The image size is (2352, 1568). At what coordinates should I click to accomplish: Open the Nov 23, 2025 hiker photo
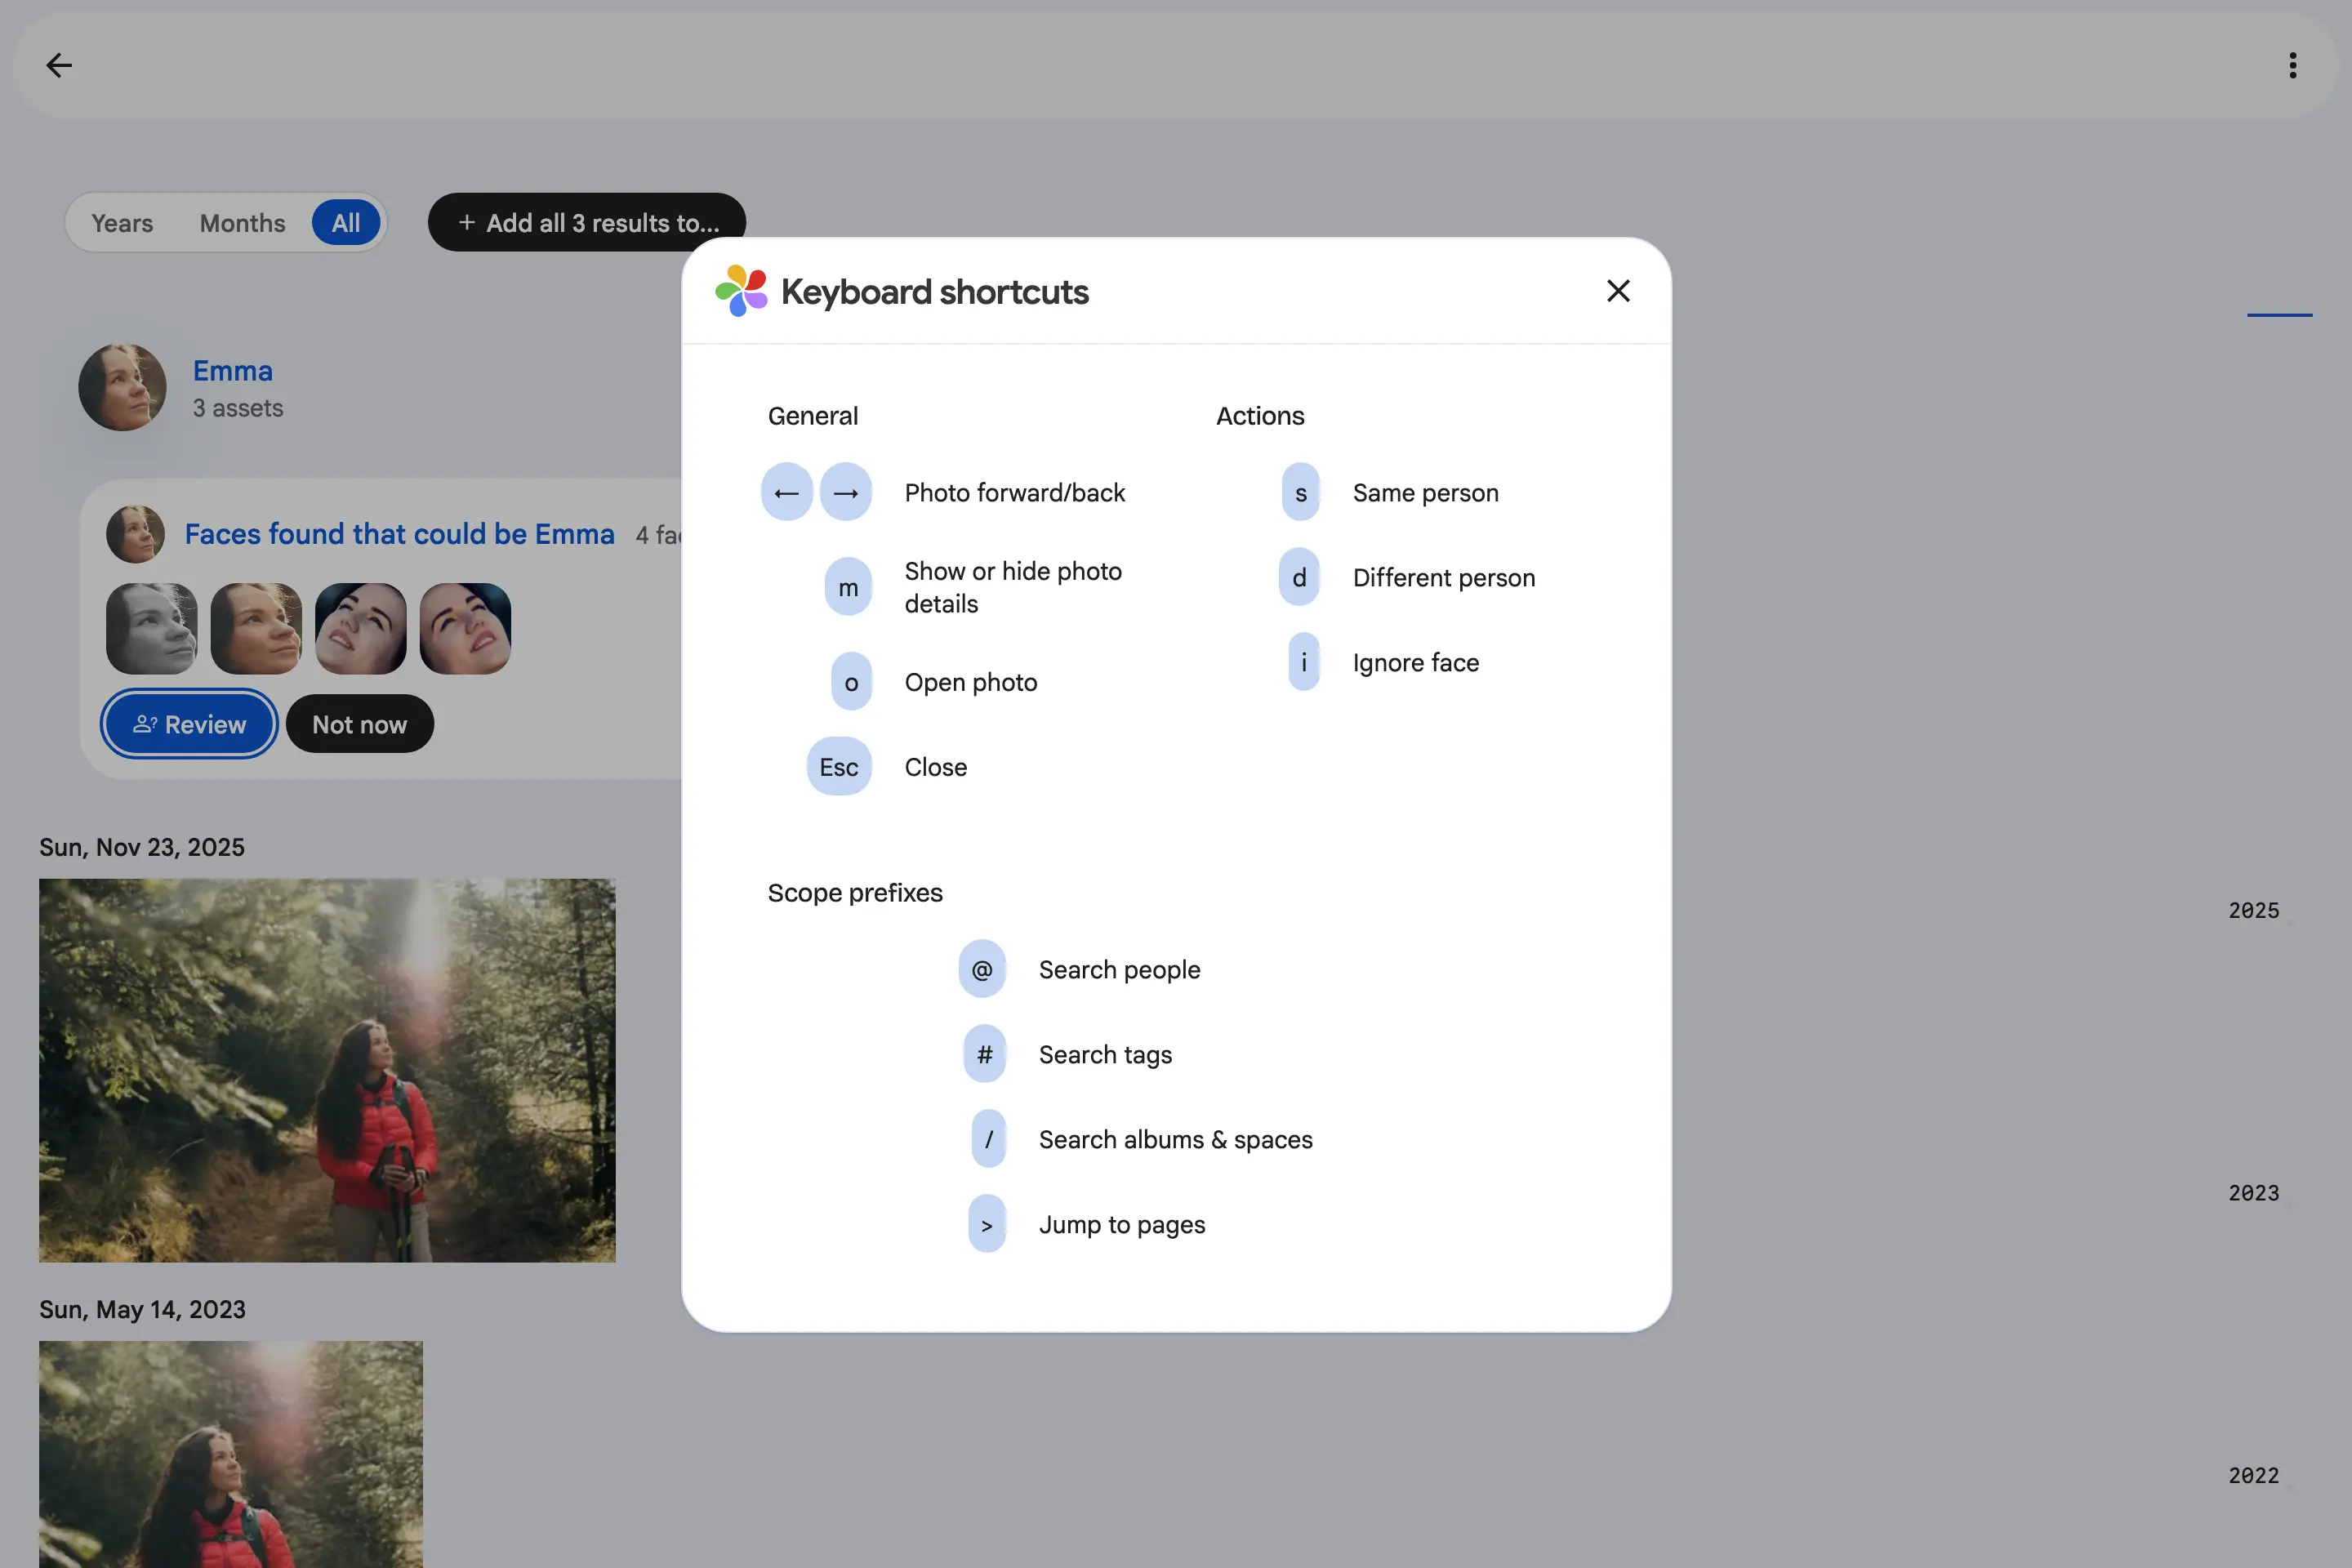[x=327, y=1070]
